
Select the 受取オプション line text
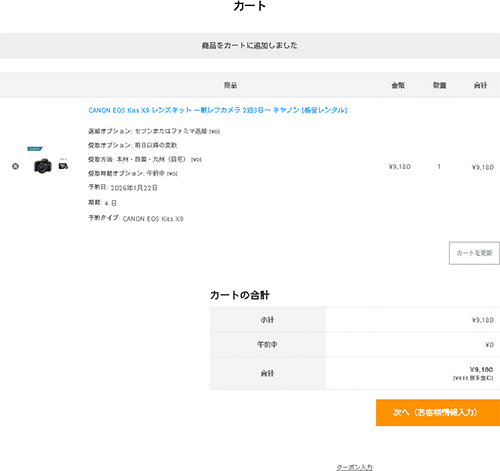[132, 145]
